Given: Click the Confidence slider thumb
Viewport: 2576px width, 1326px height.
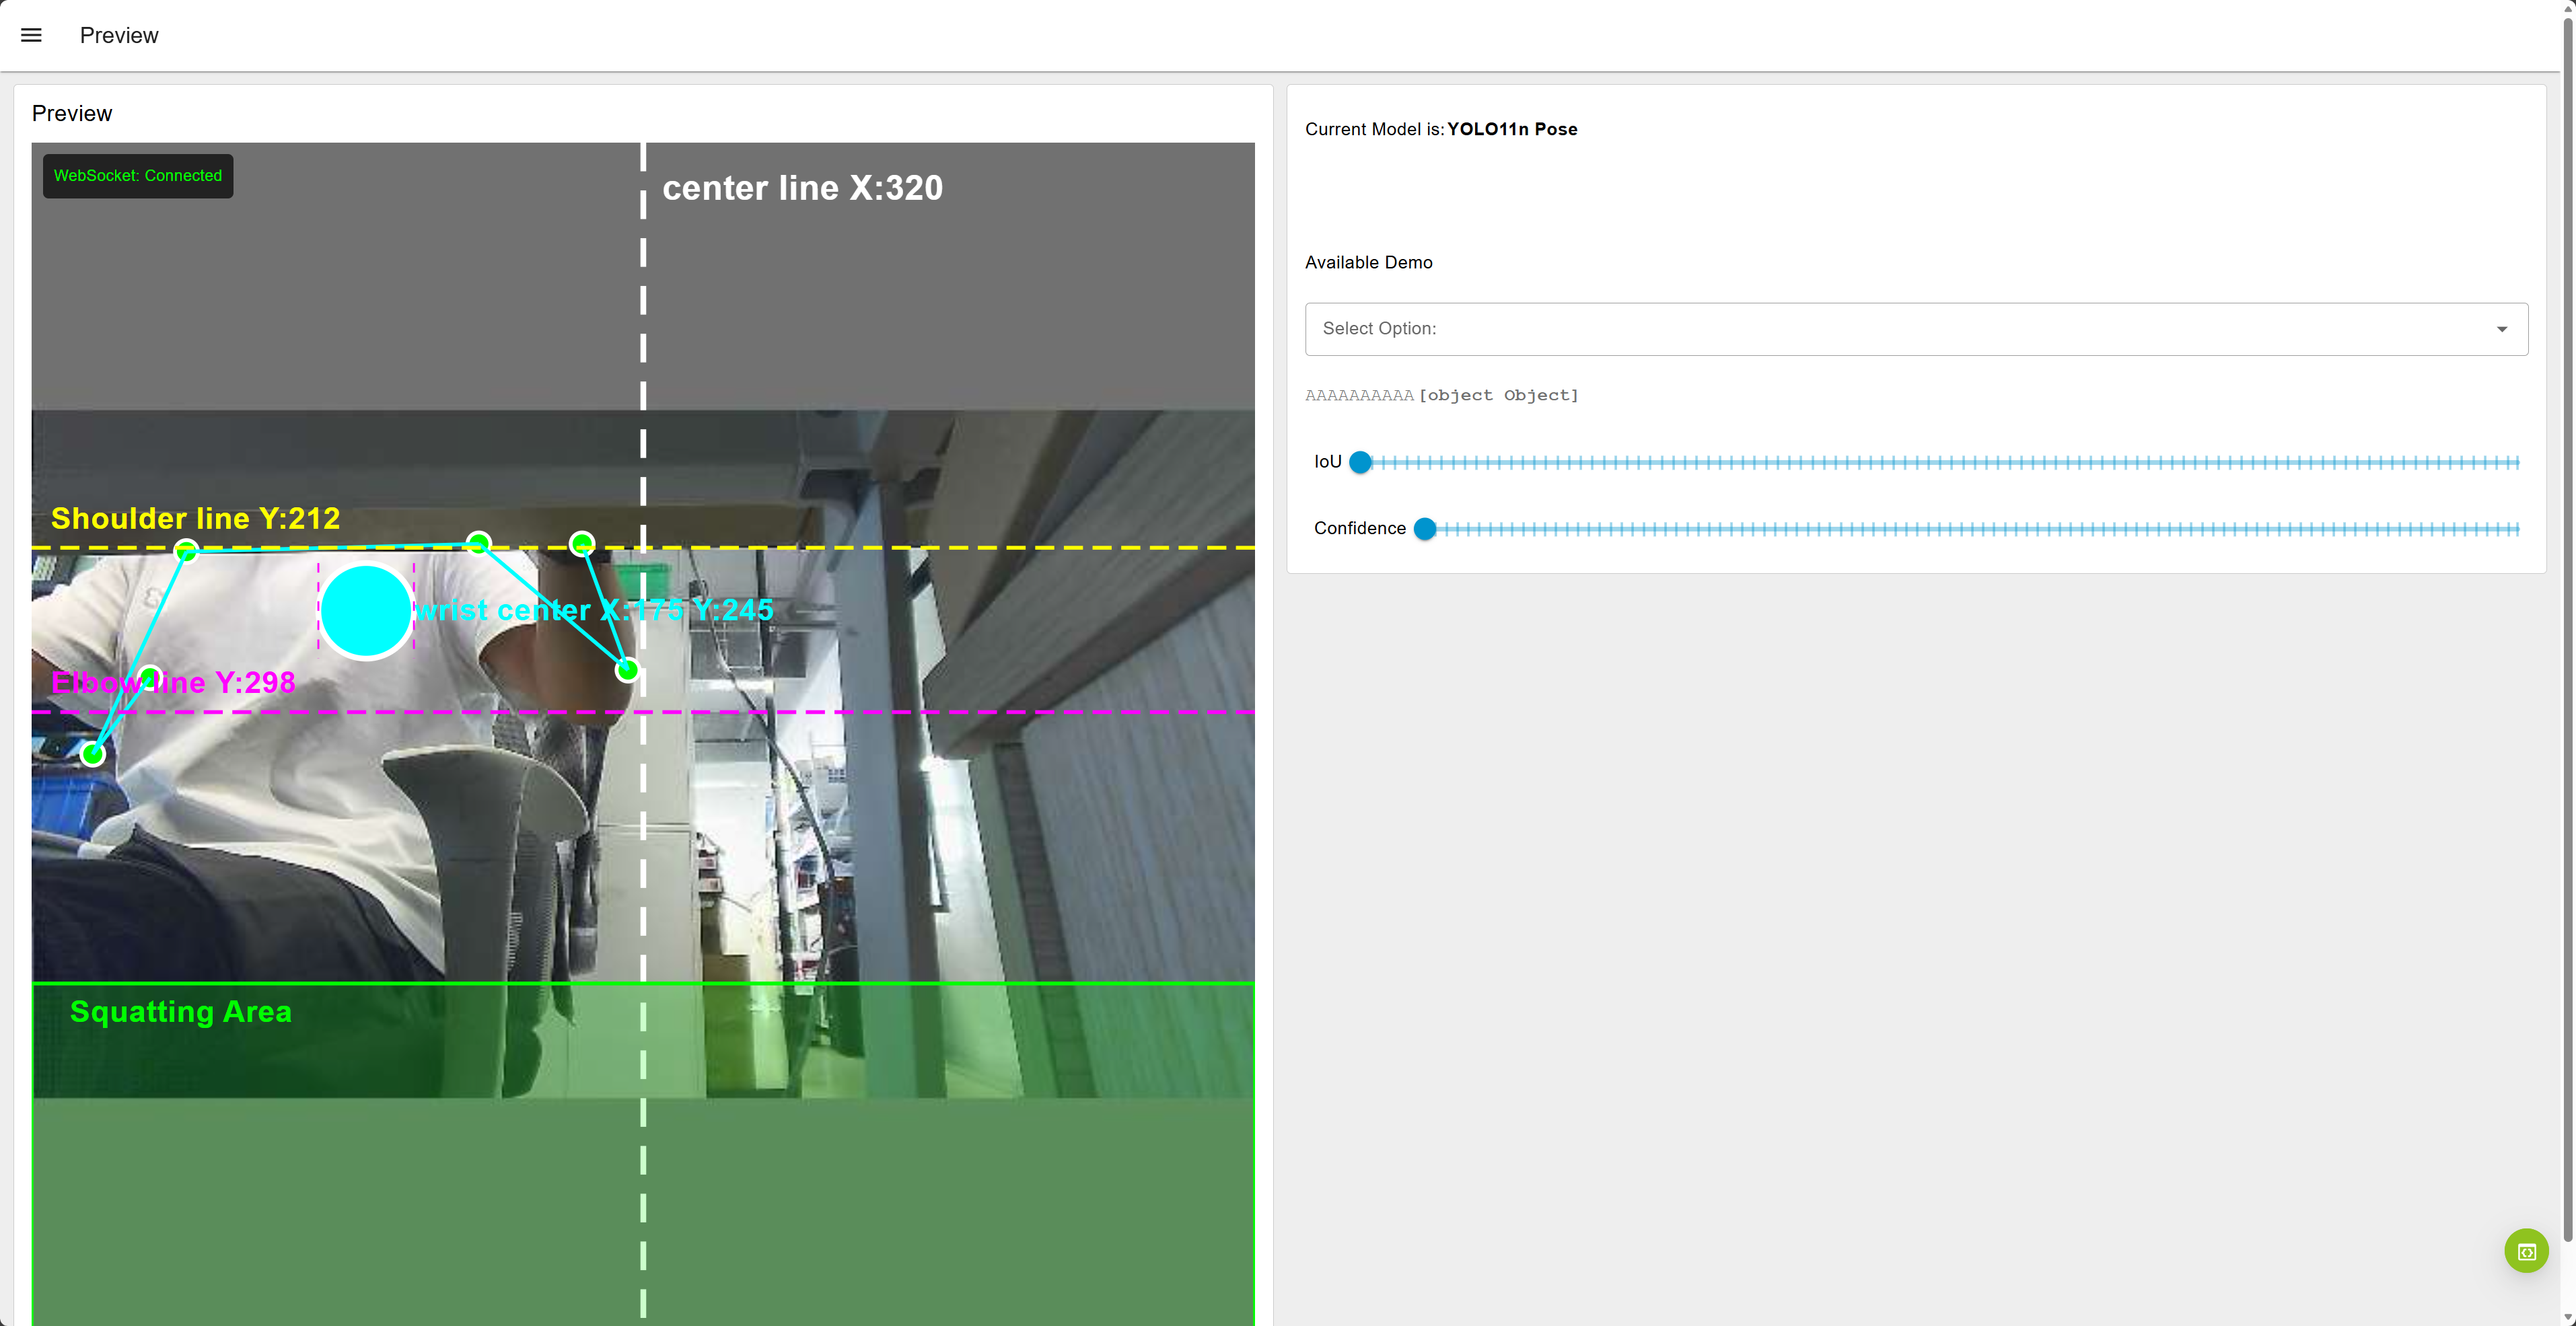Looking at the screenshot, I should pyautogui.click(x=1425, y=529).
